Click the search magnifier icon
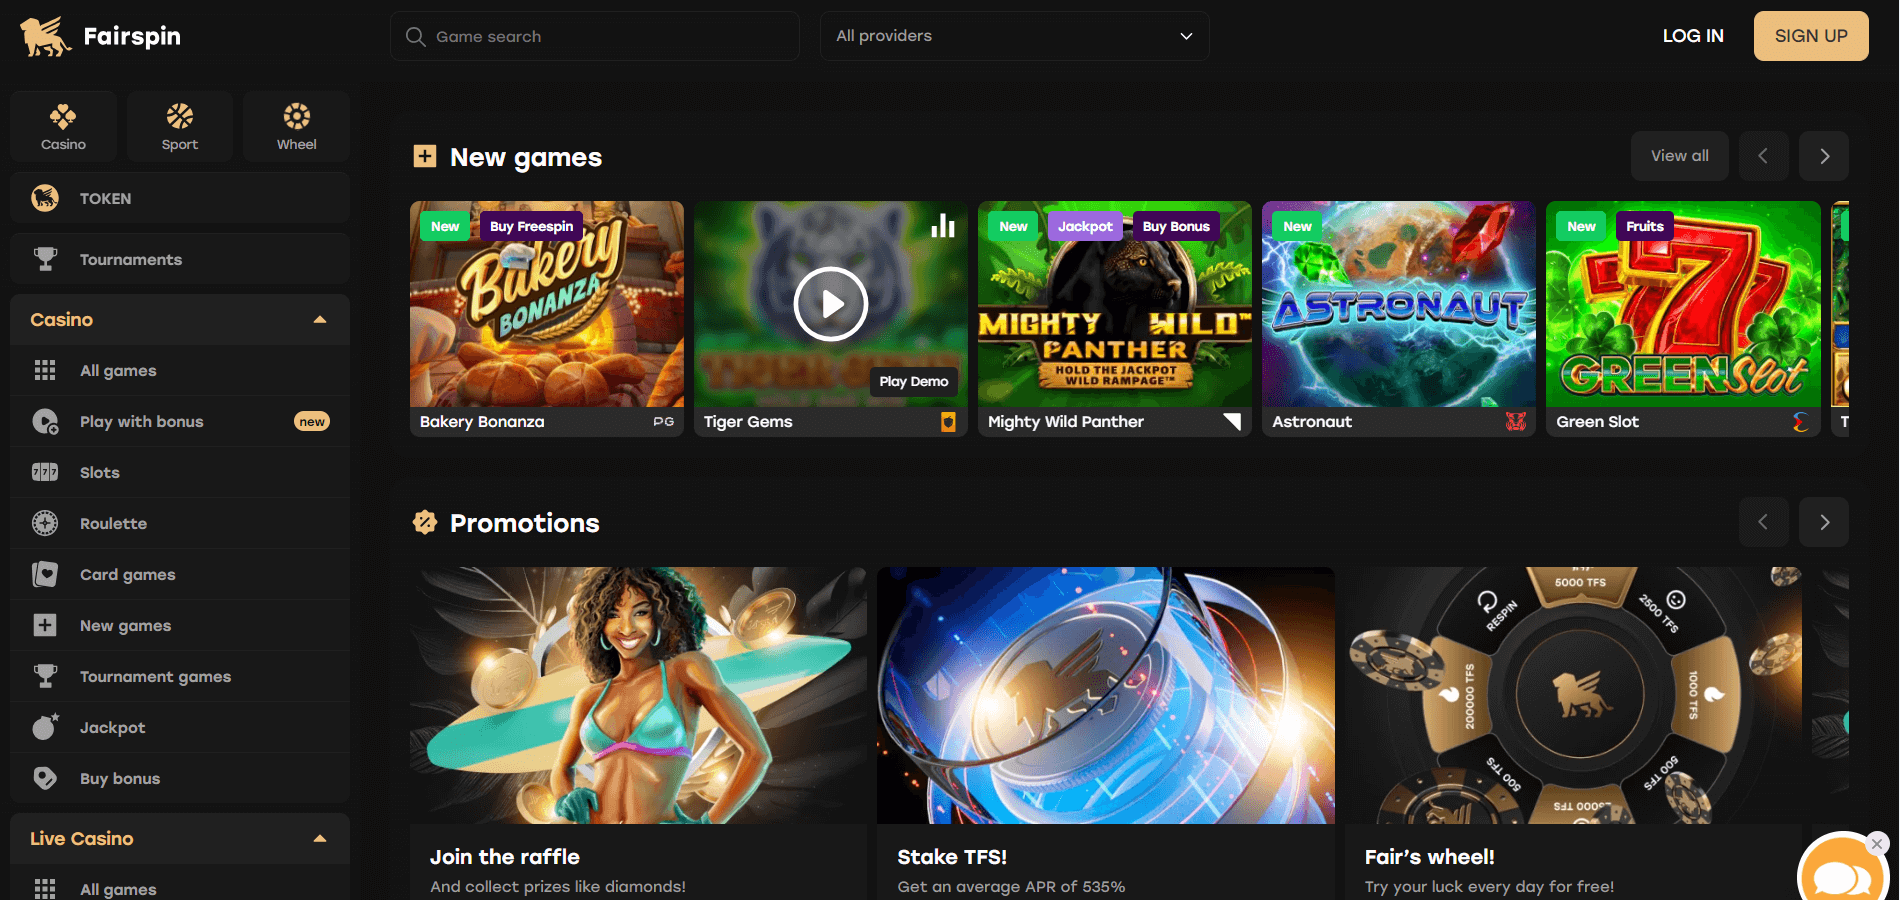 tap(415, 36)
